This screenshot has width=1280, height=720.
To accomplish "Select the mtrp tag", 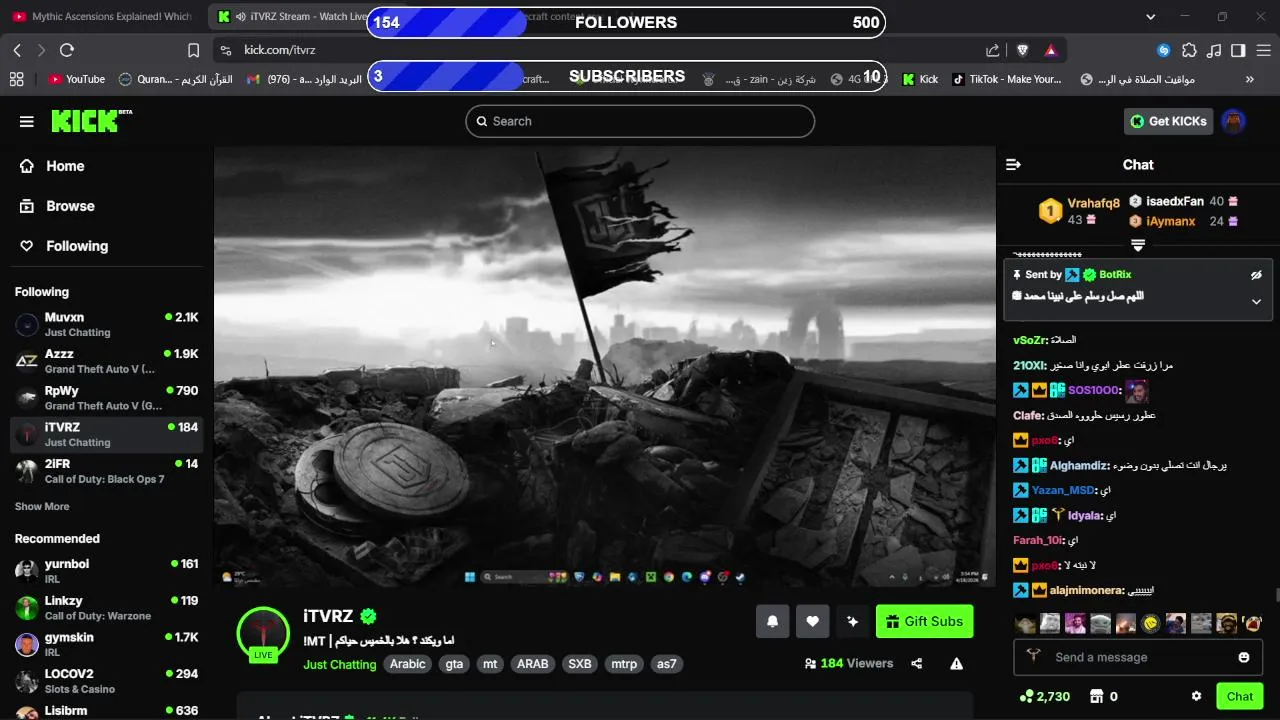I will click(x=624, y=664).
